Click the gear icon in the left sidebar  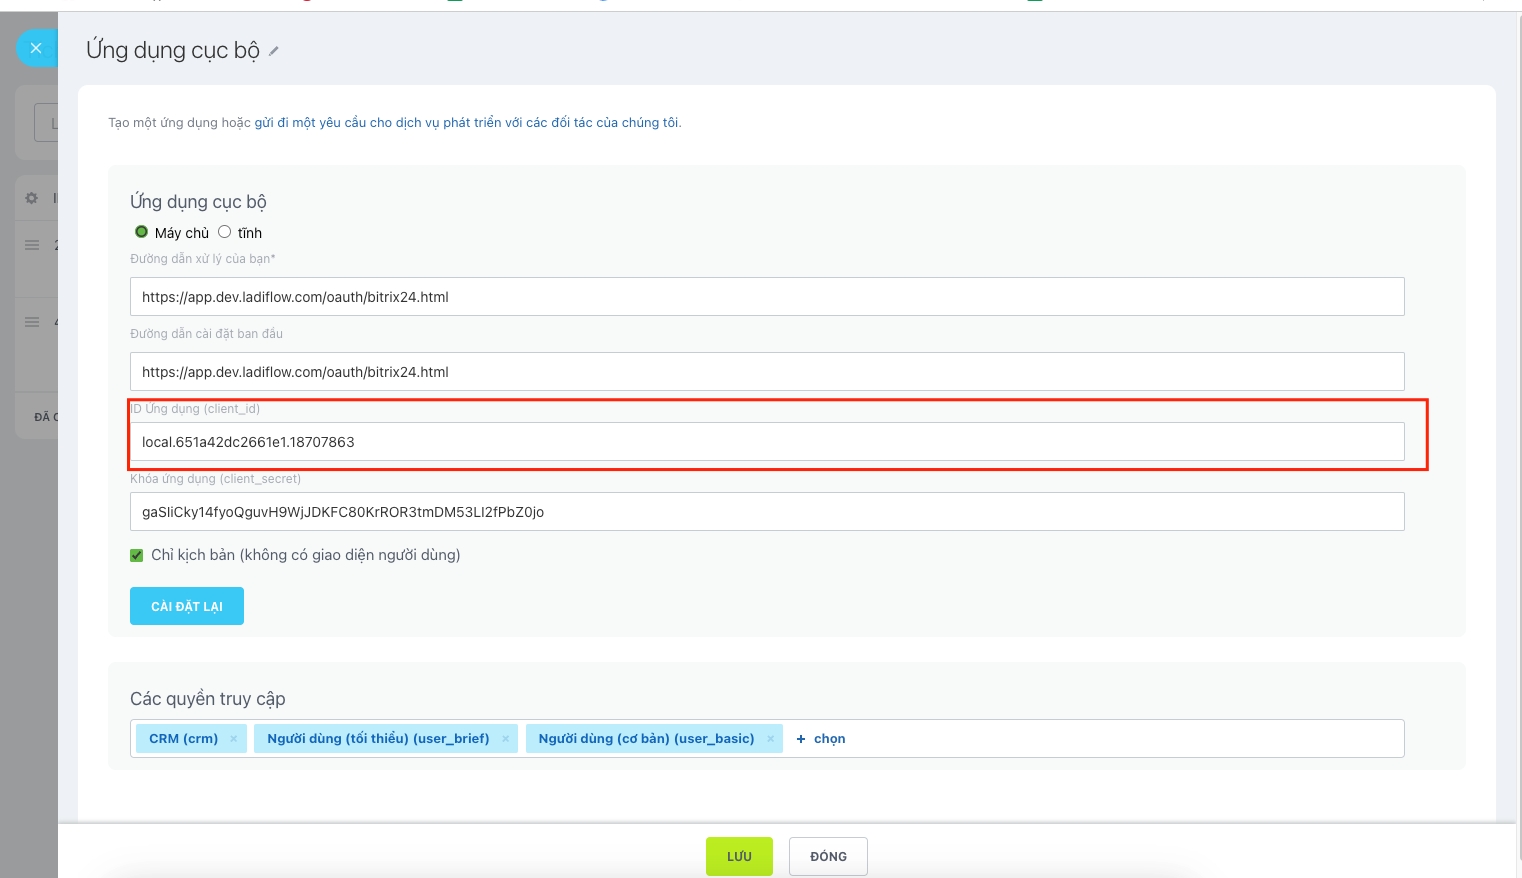coord(32,198)
